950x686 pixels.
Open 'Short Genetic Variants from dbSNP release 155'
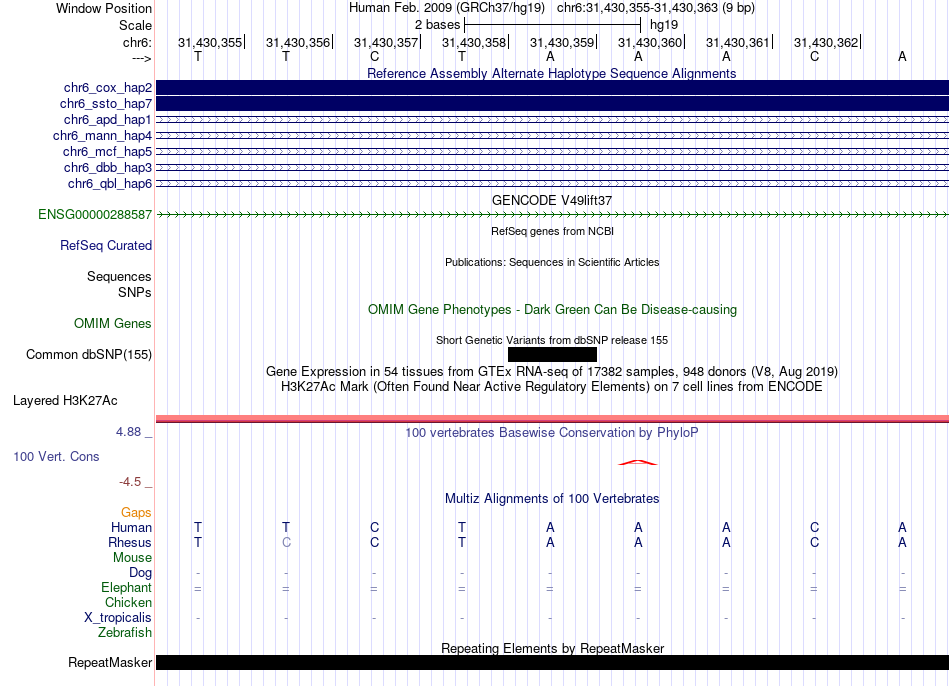552,341
